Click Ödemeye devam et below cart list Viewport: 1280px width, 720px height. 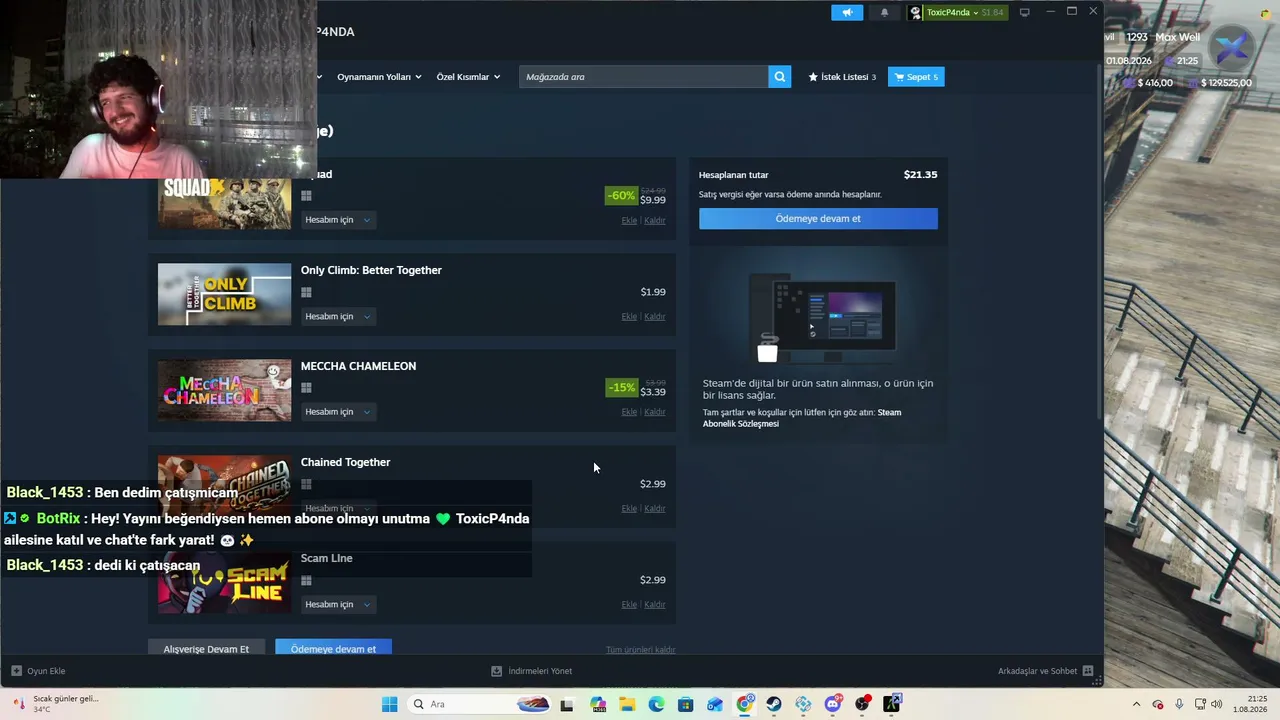[x=333, y=648]
